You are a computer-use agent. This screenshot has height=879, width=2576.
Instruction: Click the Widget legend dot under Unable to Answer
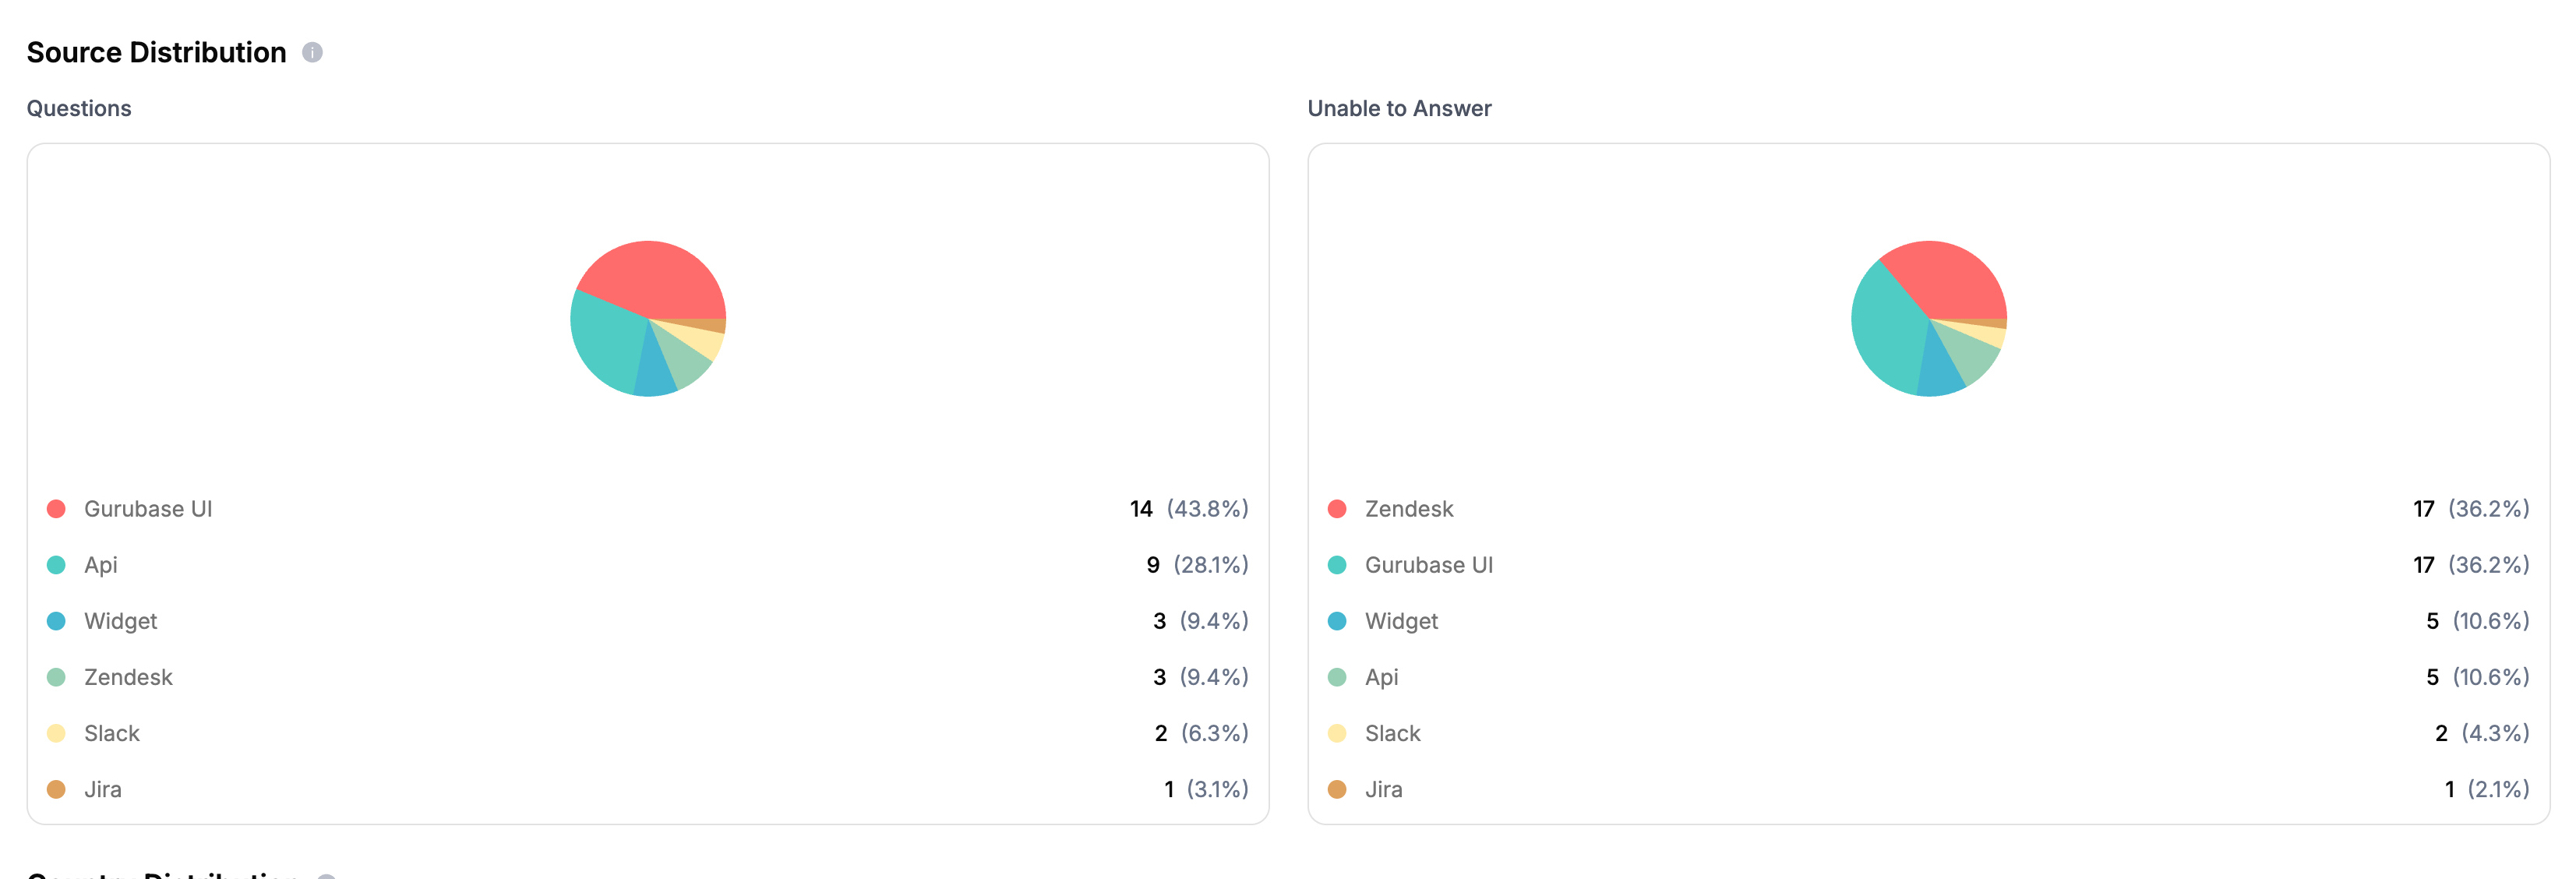pyautogui.click(x=1337, y=620)
